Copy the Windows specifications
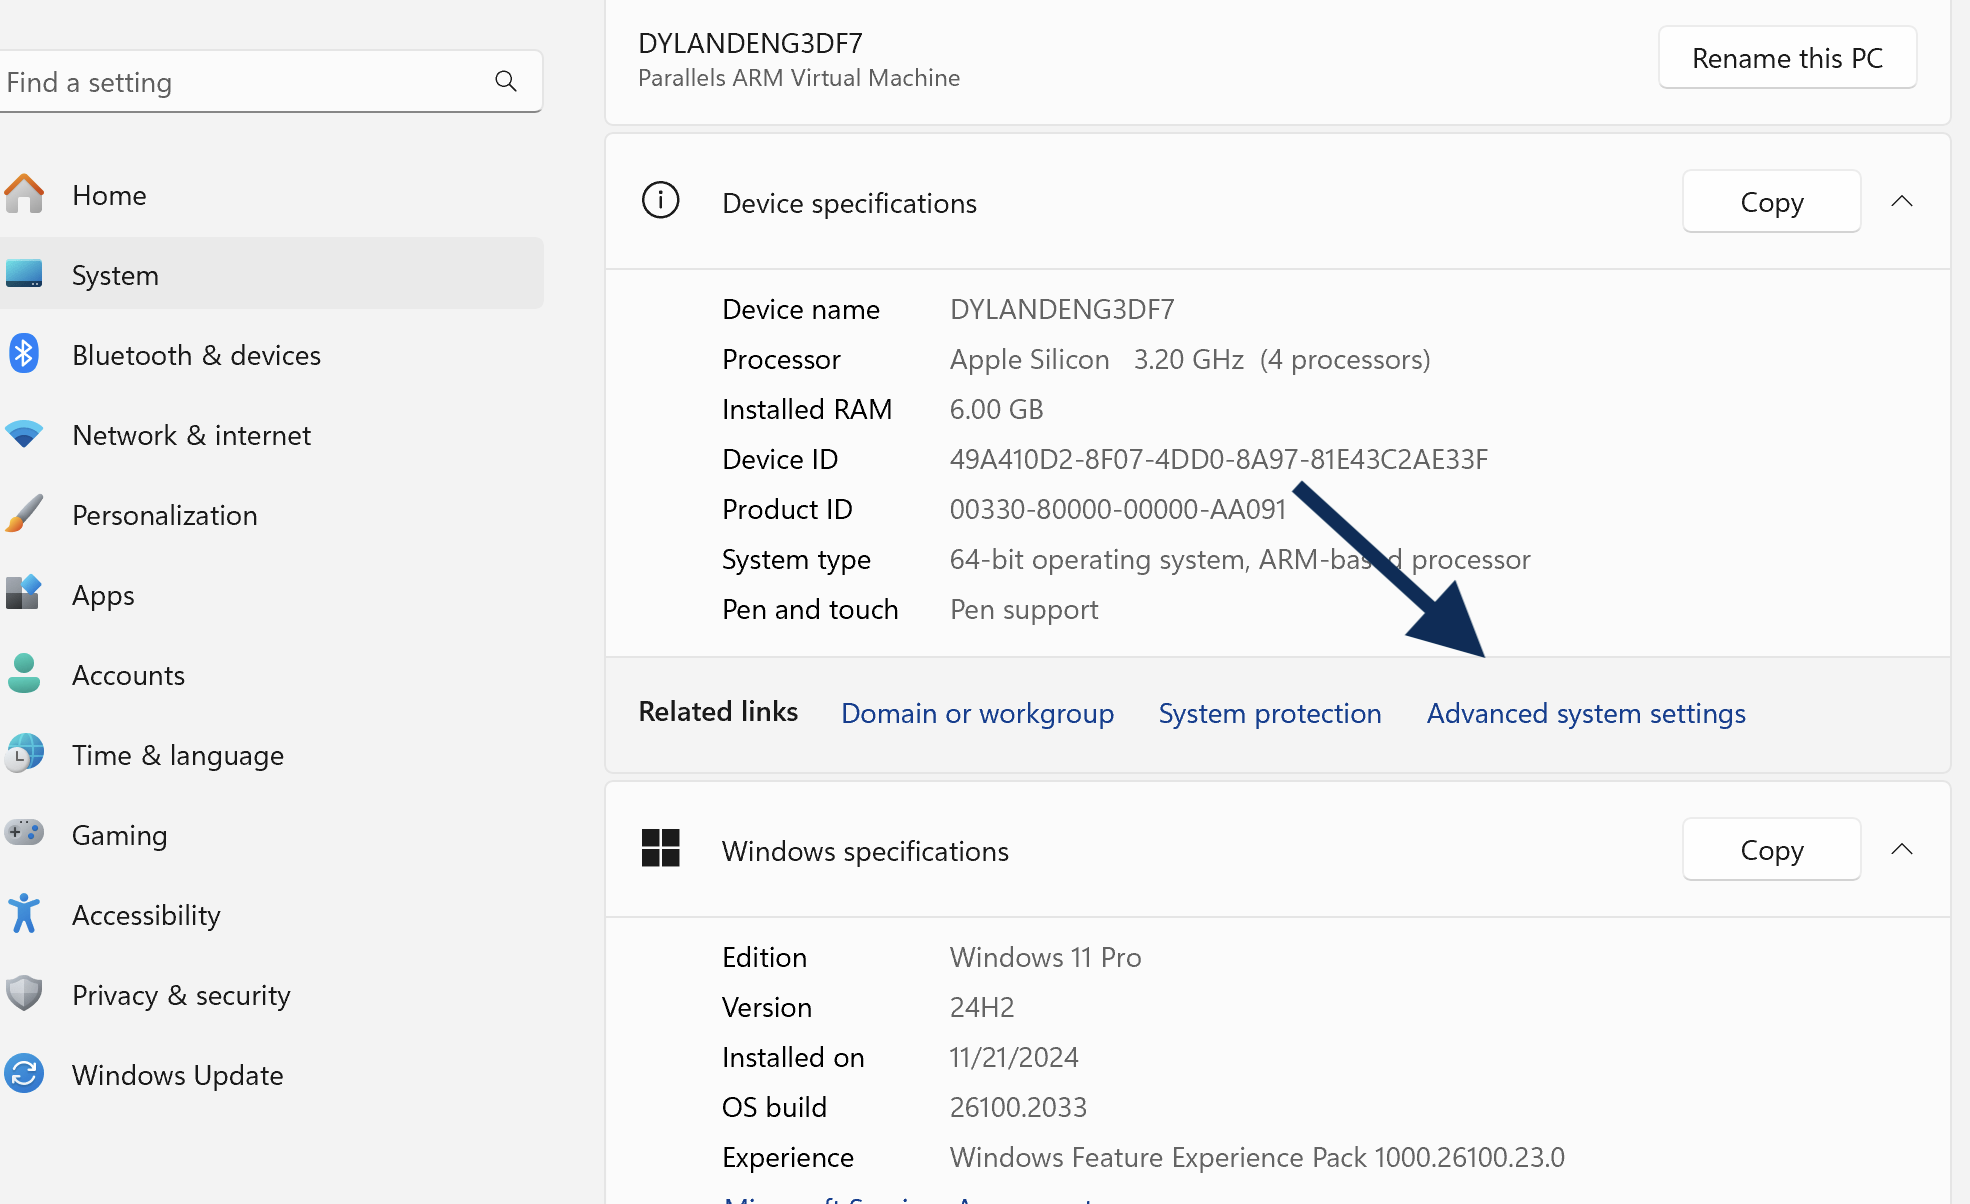The image size is (1970, 1204). point(1771,849)
